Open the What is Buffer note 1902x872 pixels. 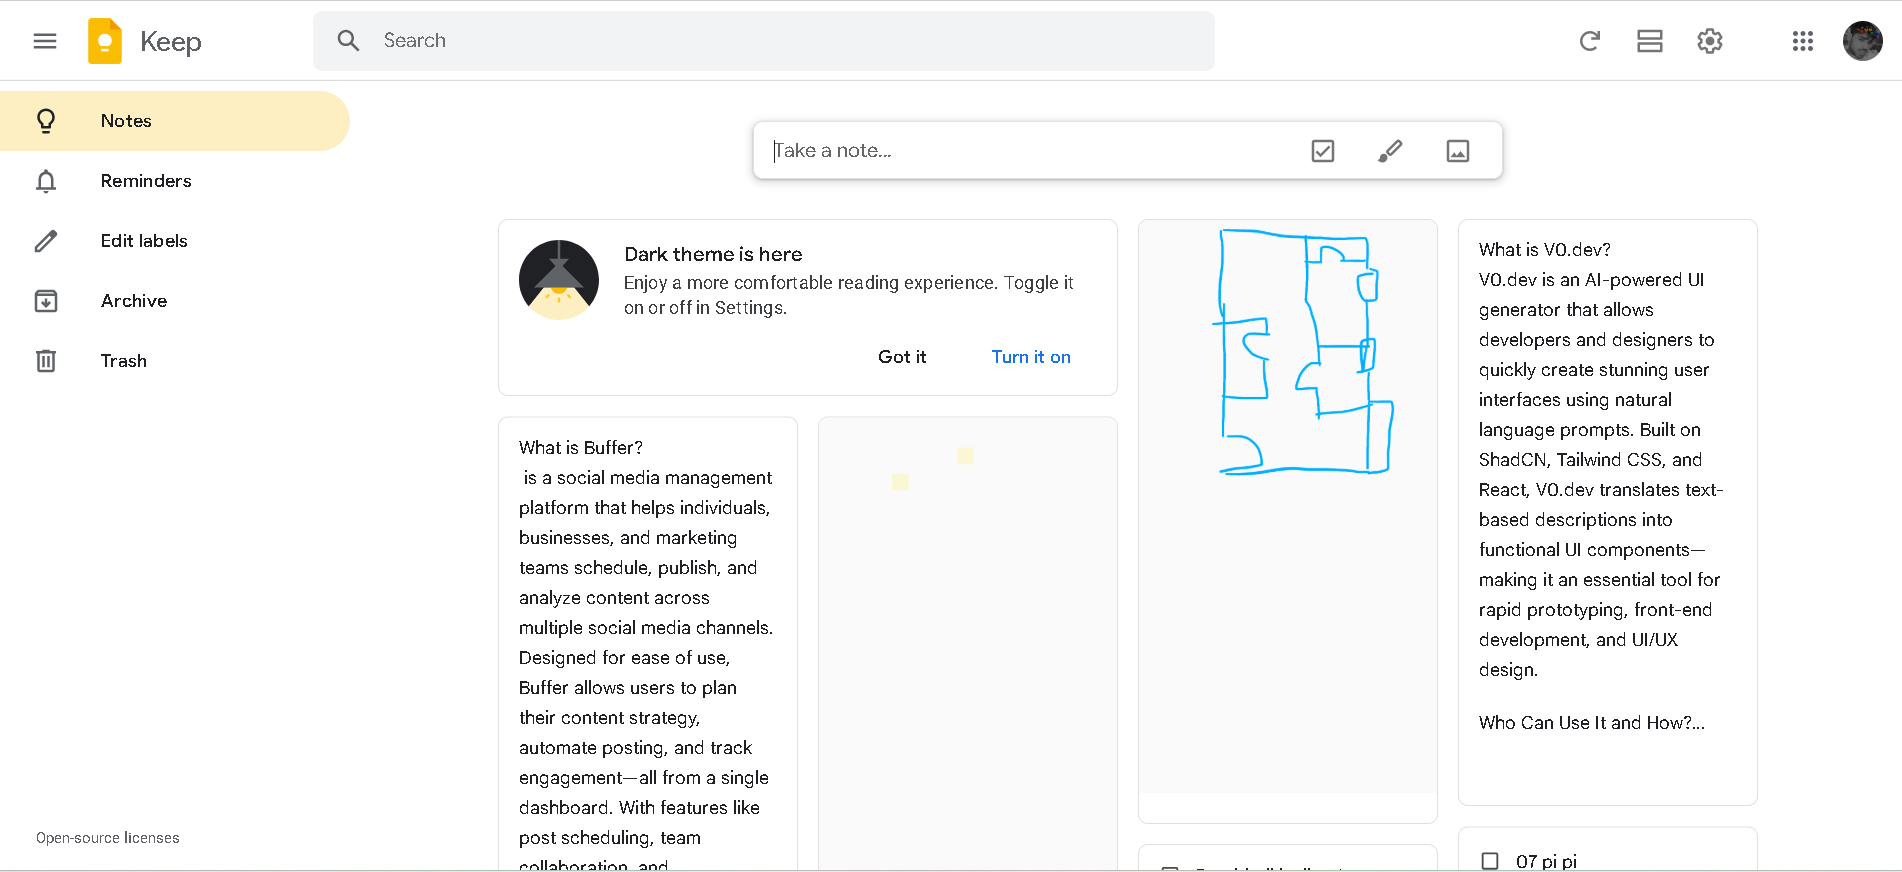[x=648, y=644]
